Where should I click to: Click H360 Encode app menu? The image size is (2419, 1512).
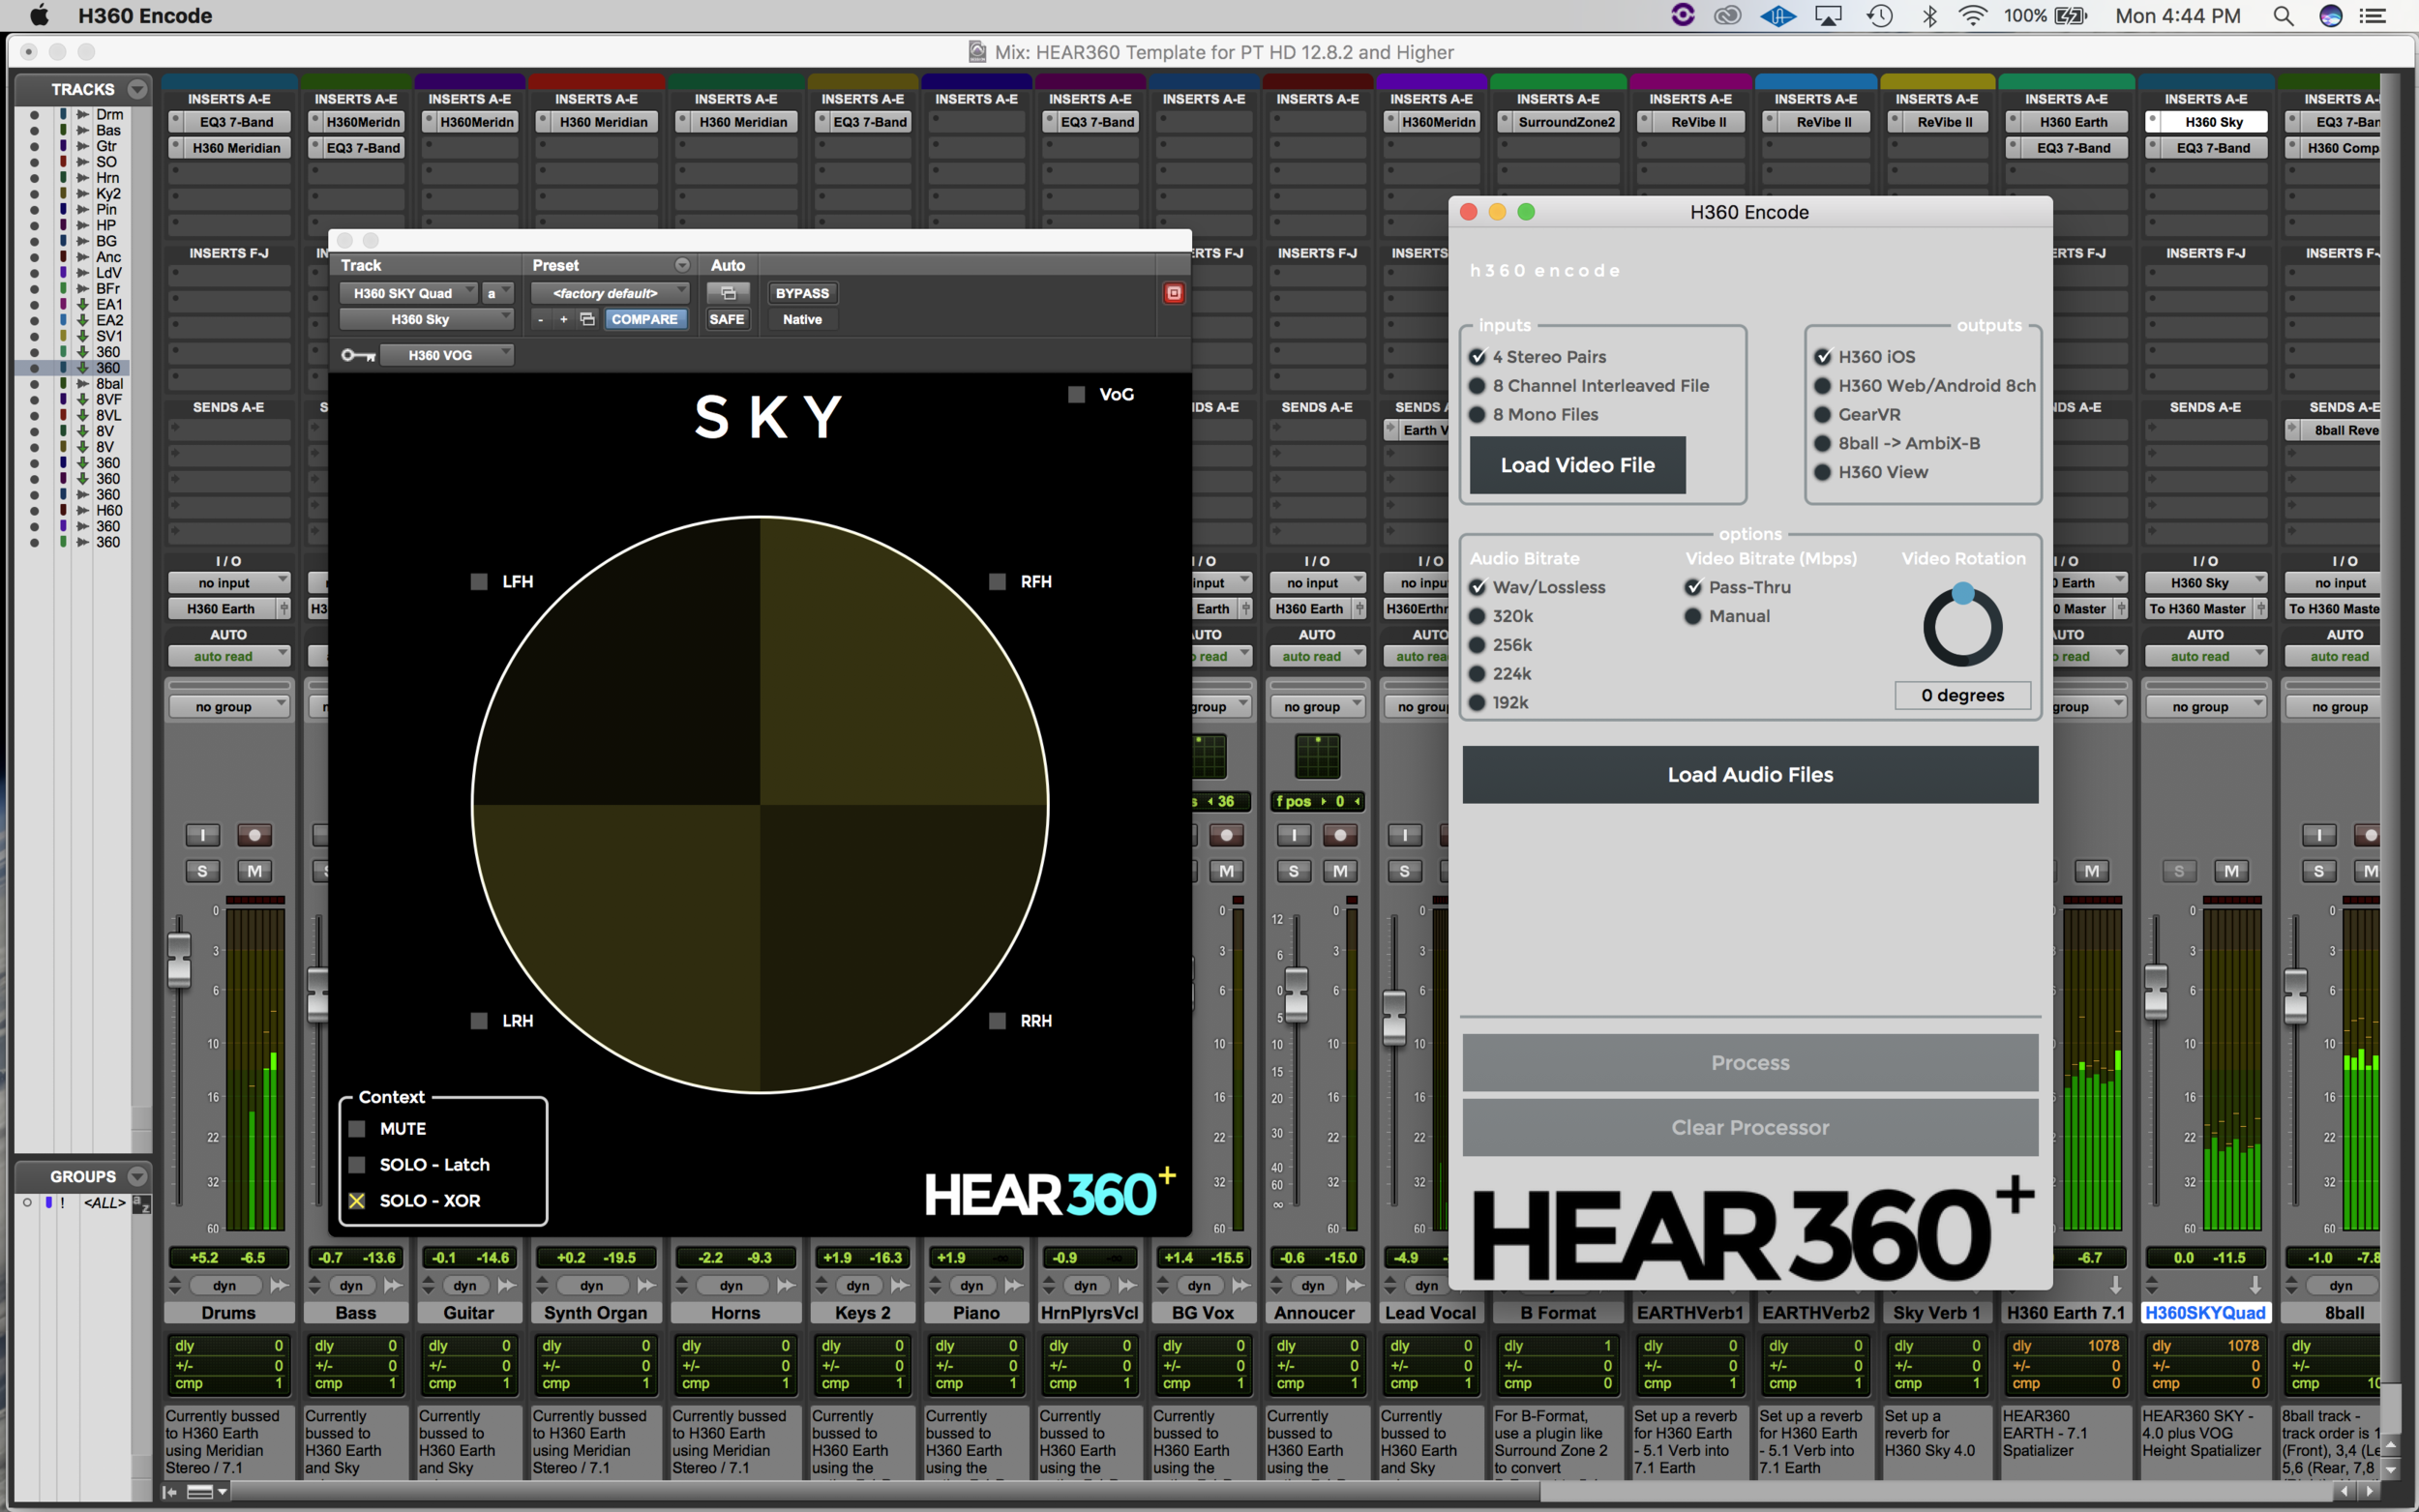point(145,15)
